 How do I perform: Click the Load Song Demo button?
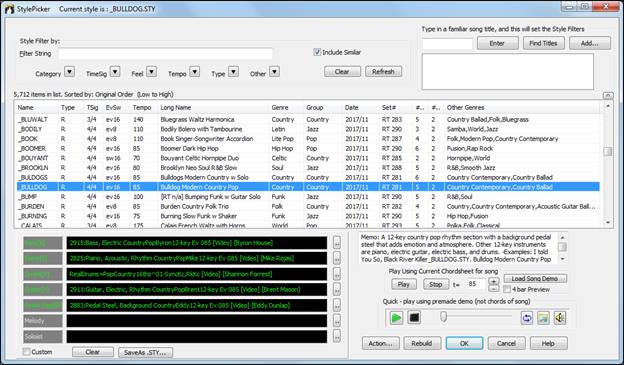pos(535,278)
